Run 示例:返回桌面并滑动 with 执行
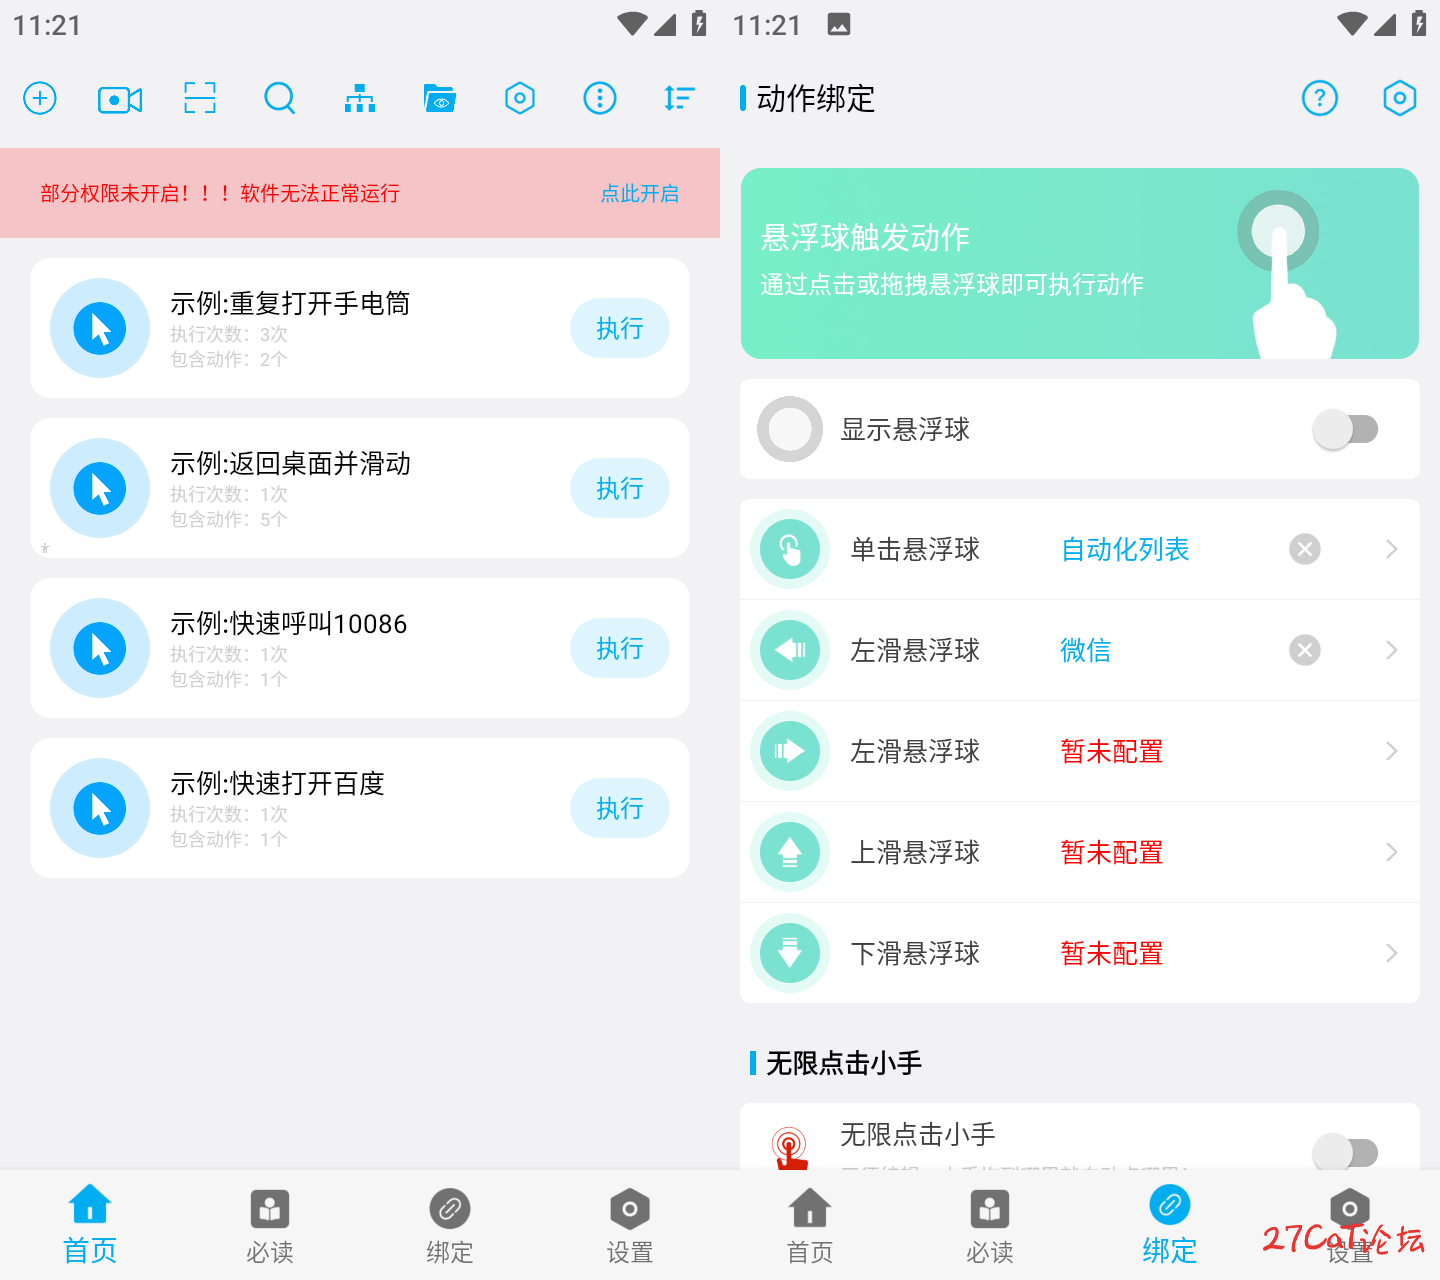Viewport: 1440px width, 1280px height. pyautogui.click(x=620, y=488)
